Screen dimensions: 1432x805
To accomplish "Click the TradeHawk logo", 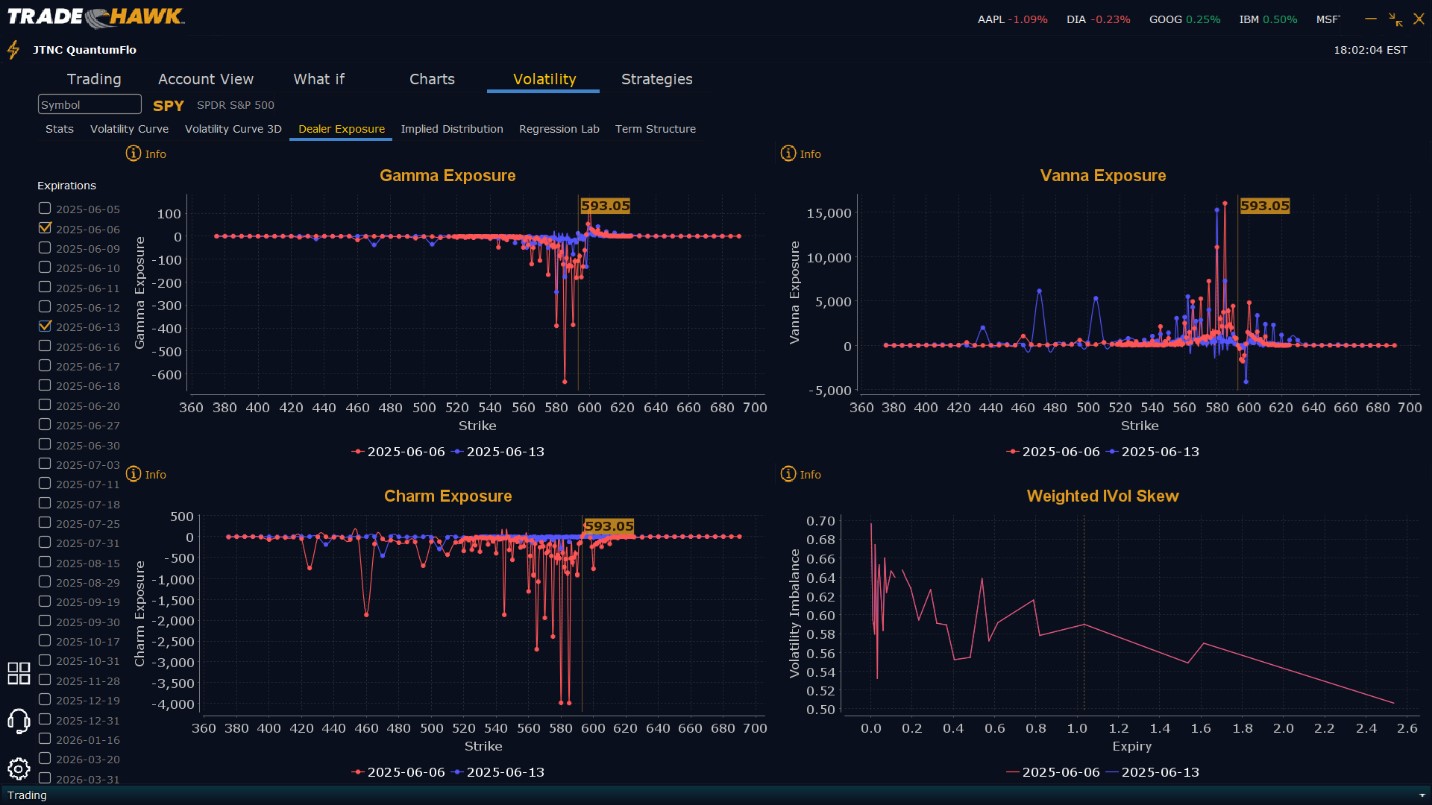I will 96,16.
